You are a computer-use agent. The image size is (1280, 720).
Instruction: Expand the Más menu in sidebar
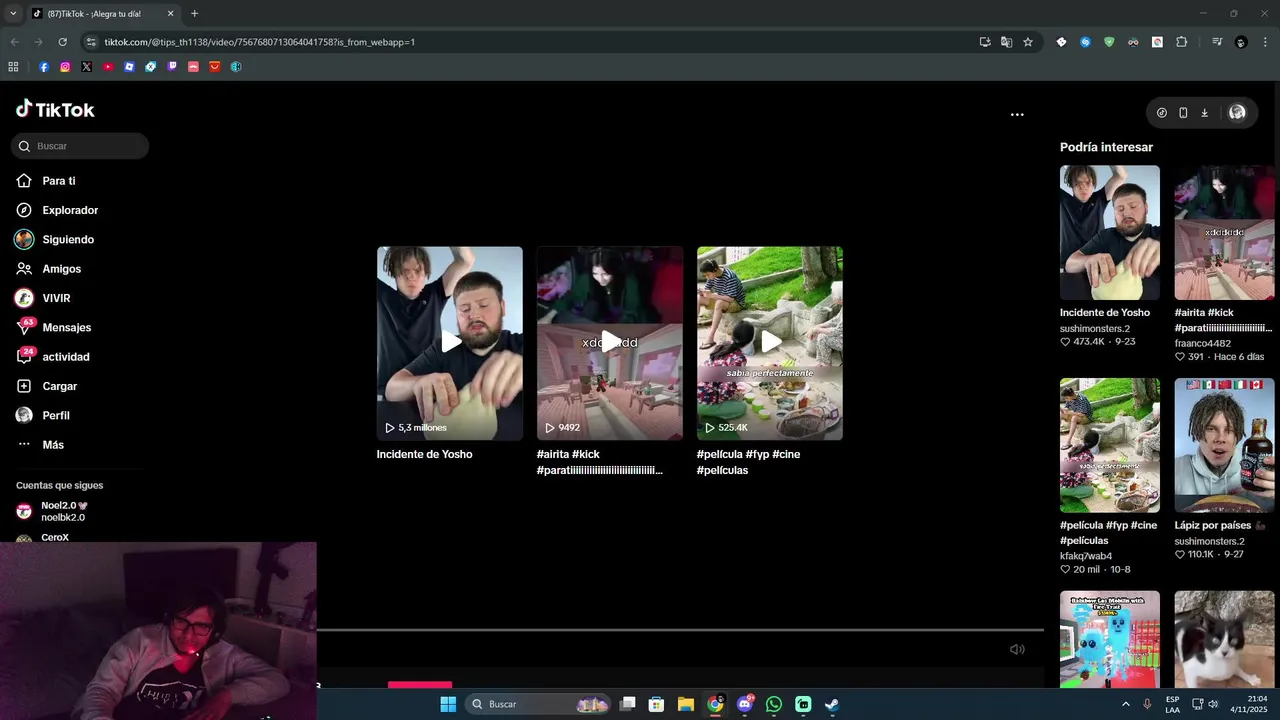click(x=40, y=445)
